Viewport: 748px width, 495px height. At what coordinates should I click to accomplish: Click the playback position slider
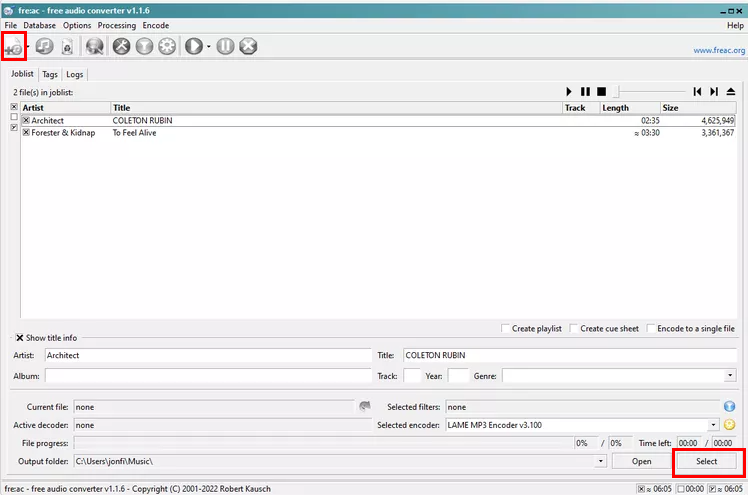point(650,92)
